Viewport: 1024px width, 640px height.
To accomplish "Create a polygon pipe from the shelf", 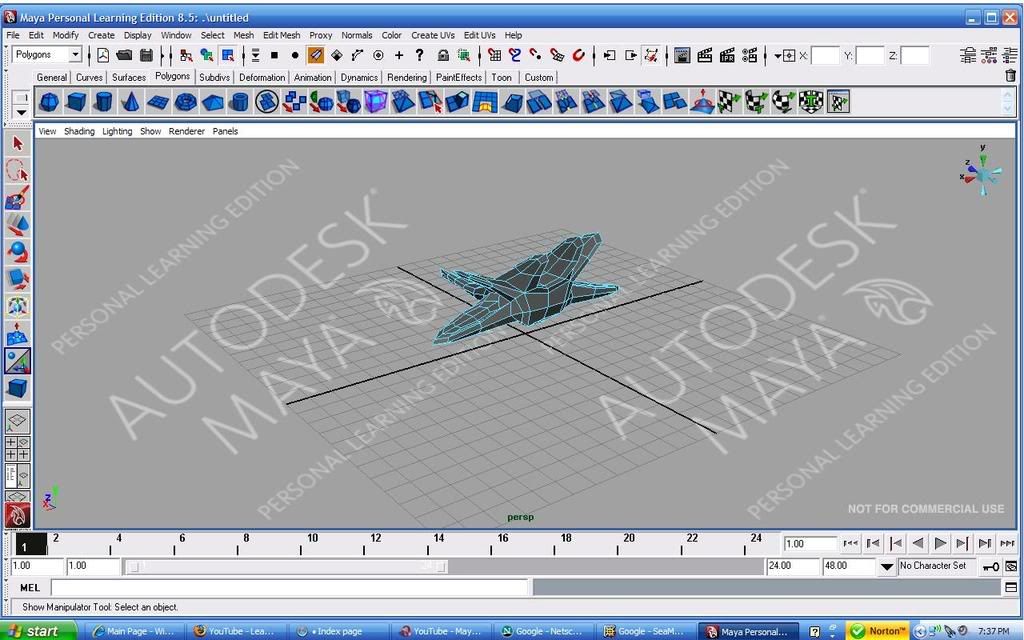I will [240, 102].
